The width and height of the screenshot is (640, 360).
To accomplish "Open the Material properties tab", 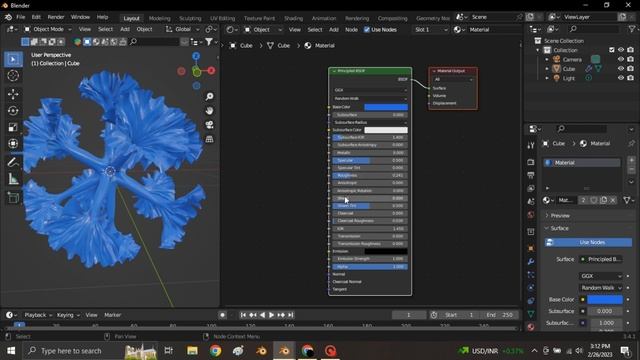I will (531, 327).
